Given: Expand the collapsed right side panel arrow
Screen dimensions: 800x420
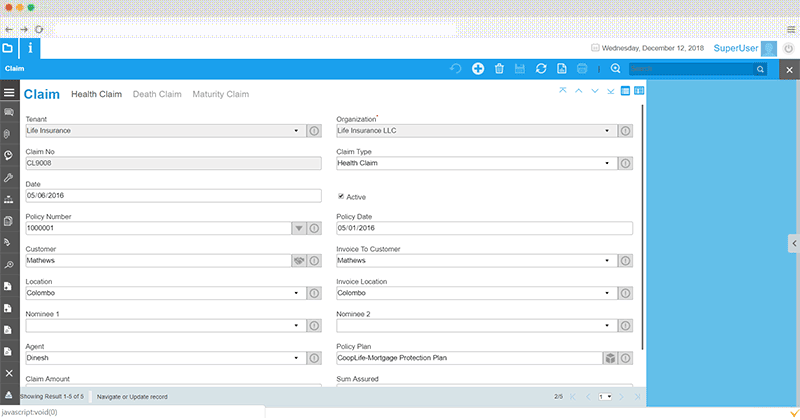Looking at the screenshot, I should [792, 243].
